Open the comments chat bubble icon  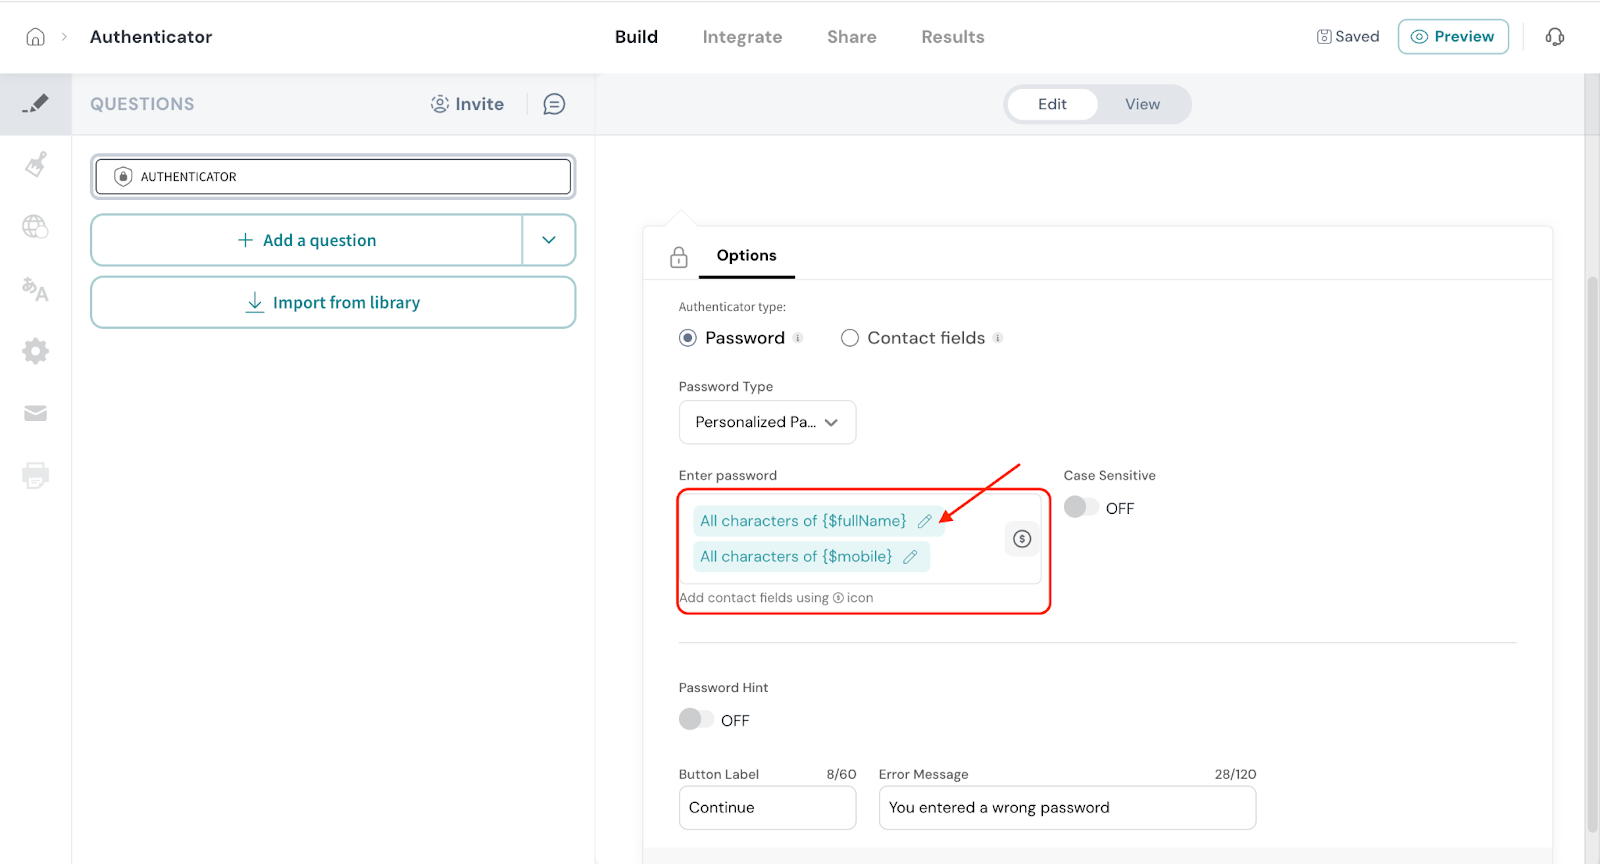pos(554,104)
